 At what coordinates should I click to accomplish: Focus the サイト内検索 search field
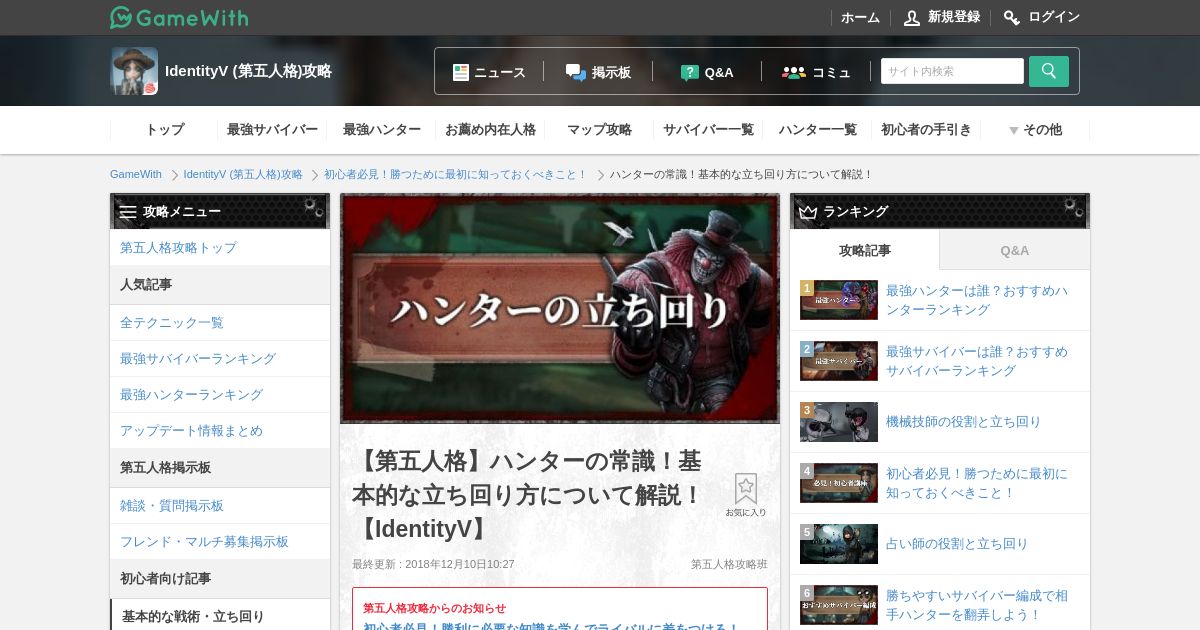(952, 71)
